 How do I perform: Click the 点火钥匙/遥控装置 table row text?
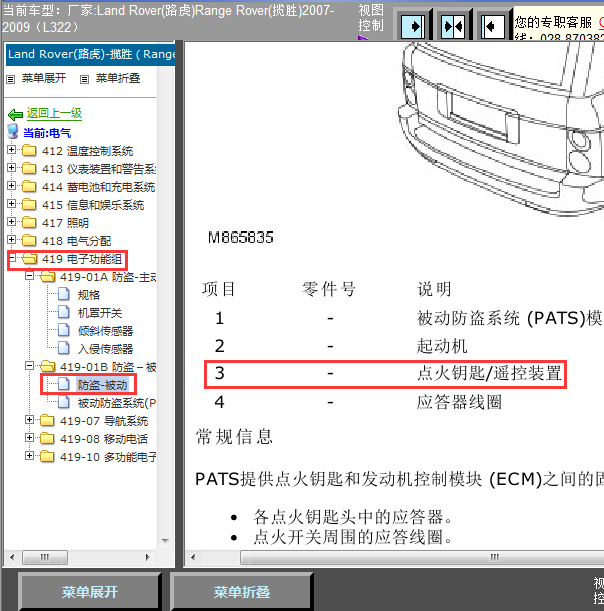[x=489, y=373]
